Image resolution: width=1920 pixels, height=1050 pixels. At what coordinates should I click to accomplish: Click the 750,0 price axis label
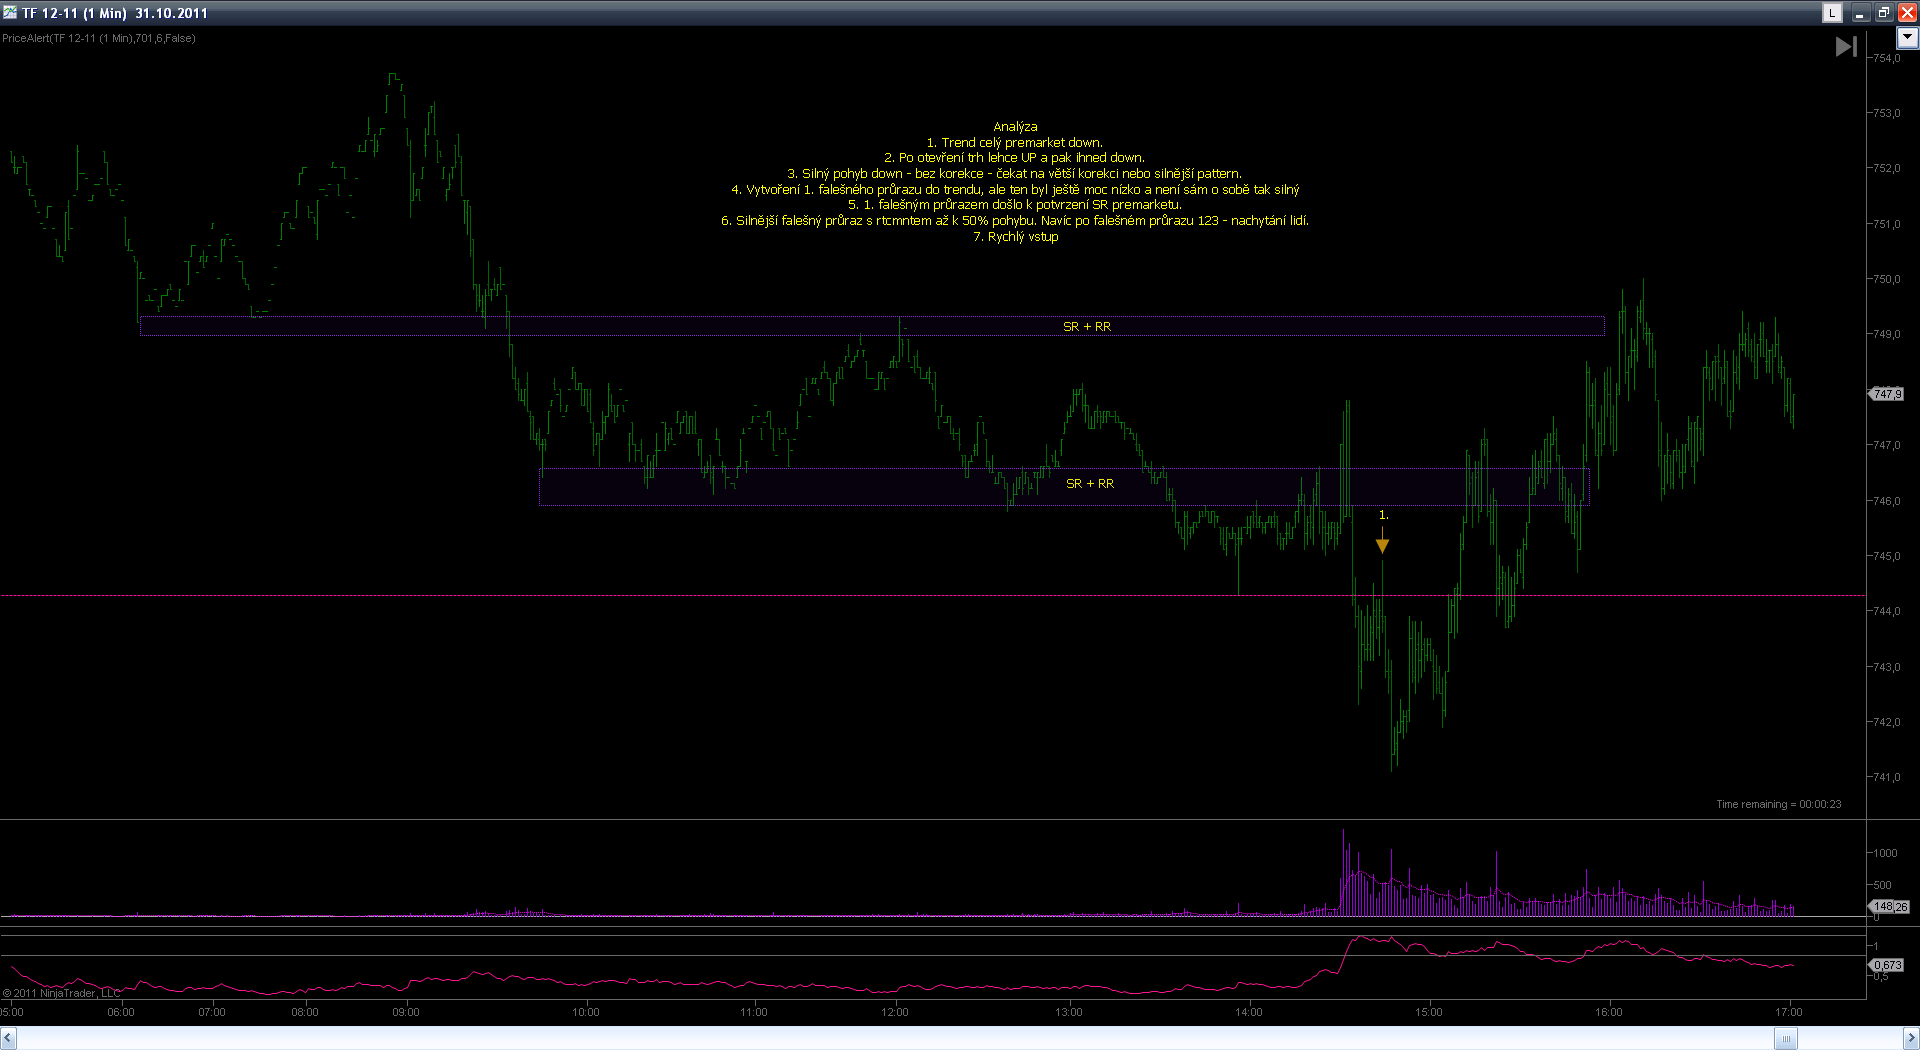[x=1887, y=279]
